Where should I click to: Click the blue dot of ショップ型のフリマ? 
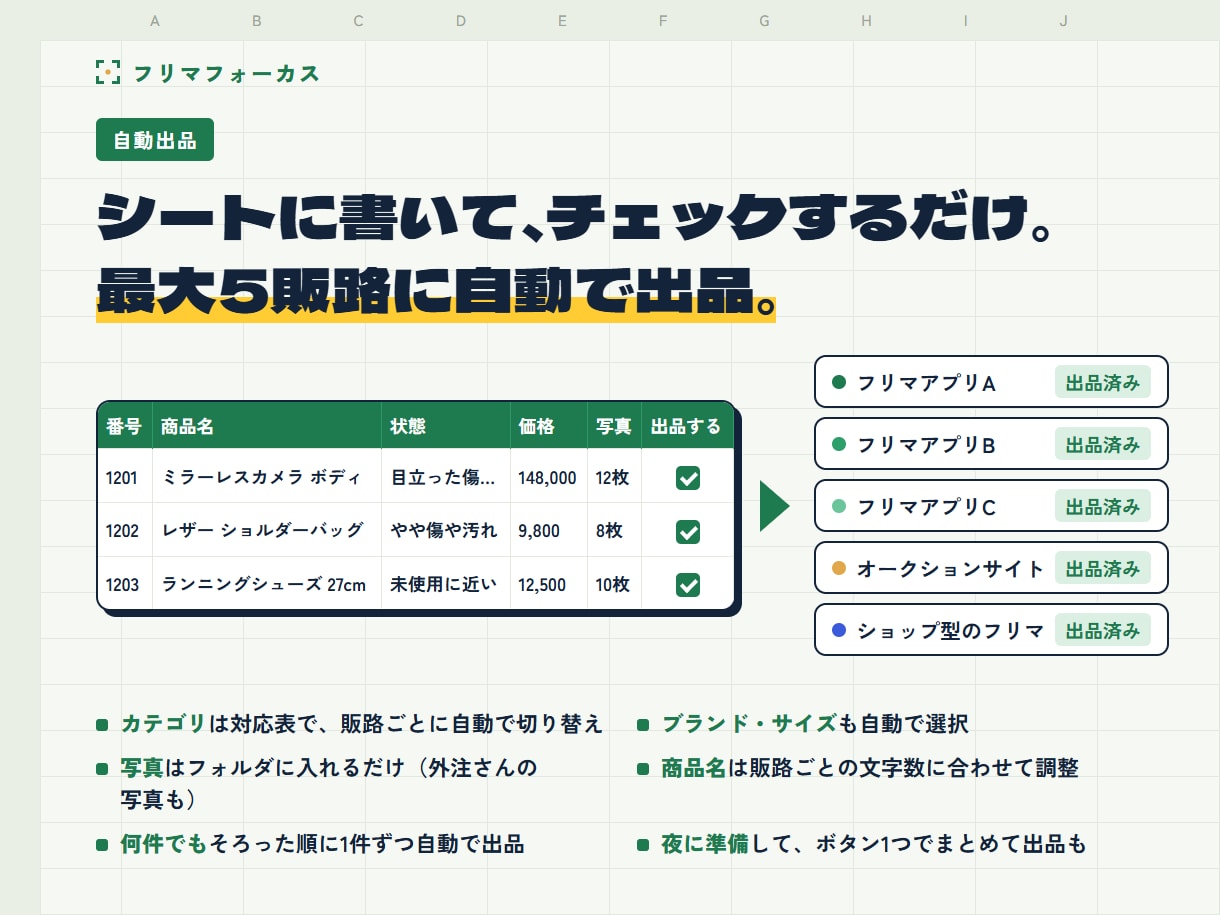839,630
